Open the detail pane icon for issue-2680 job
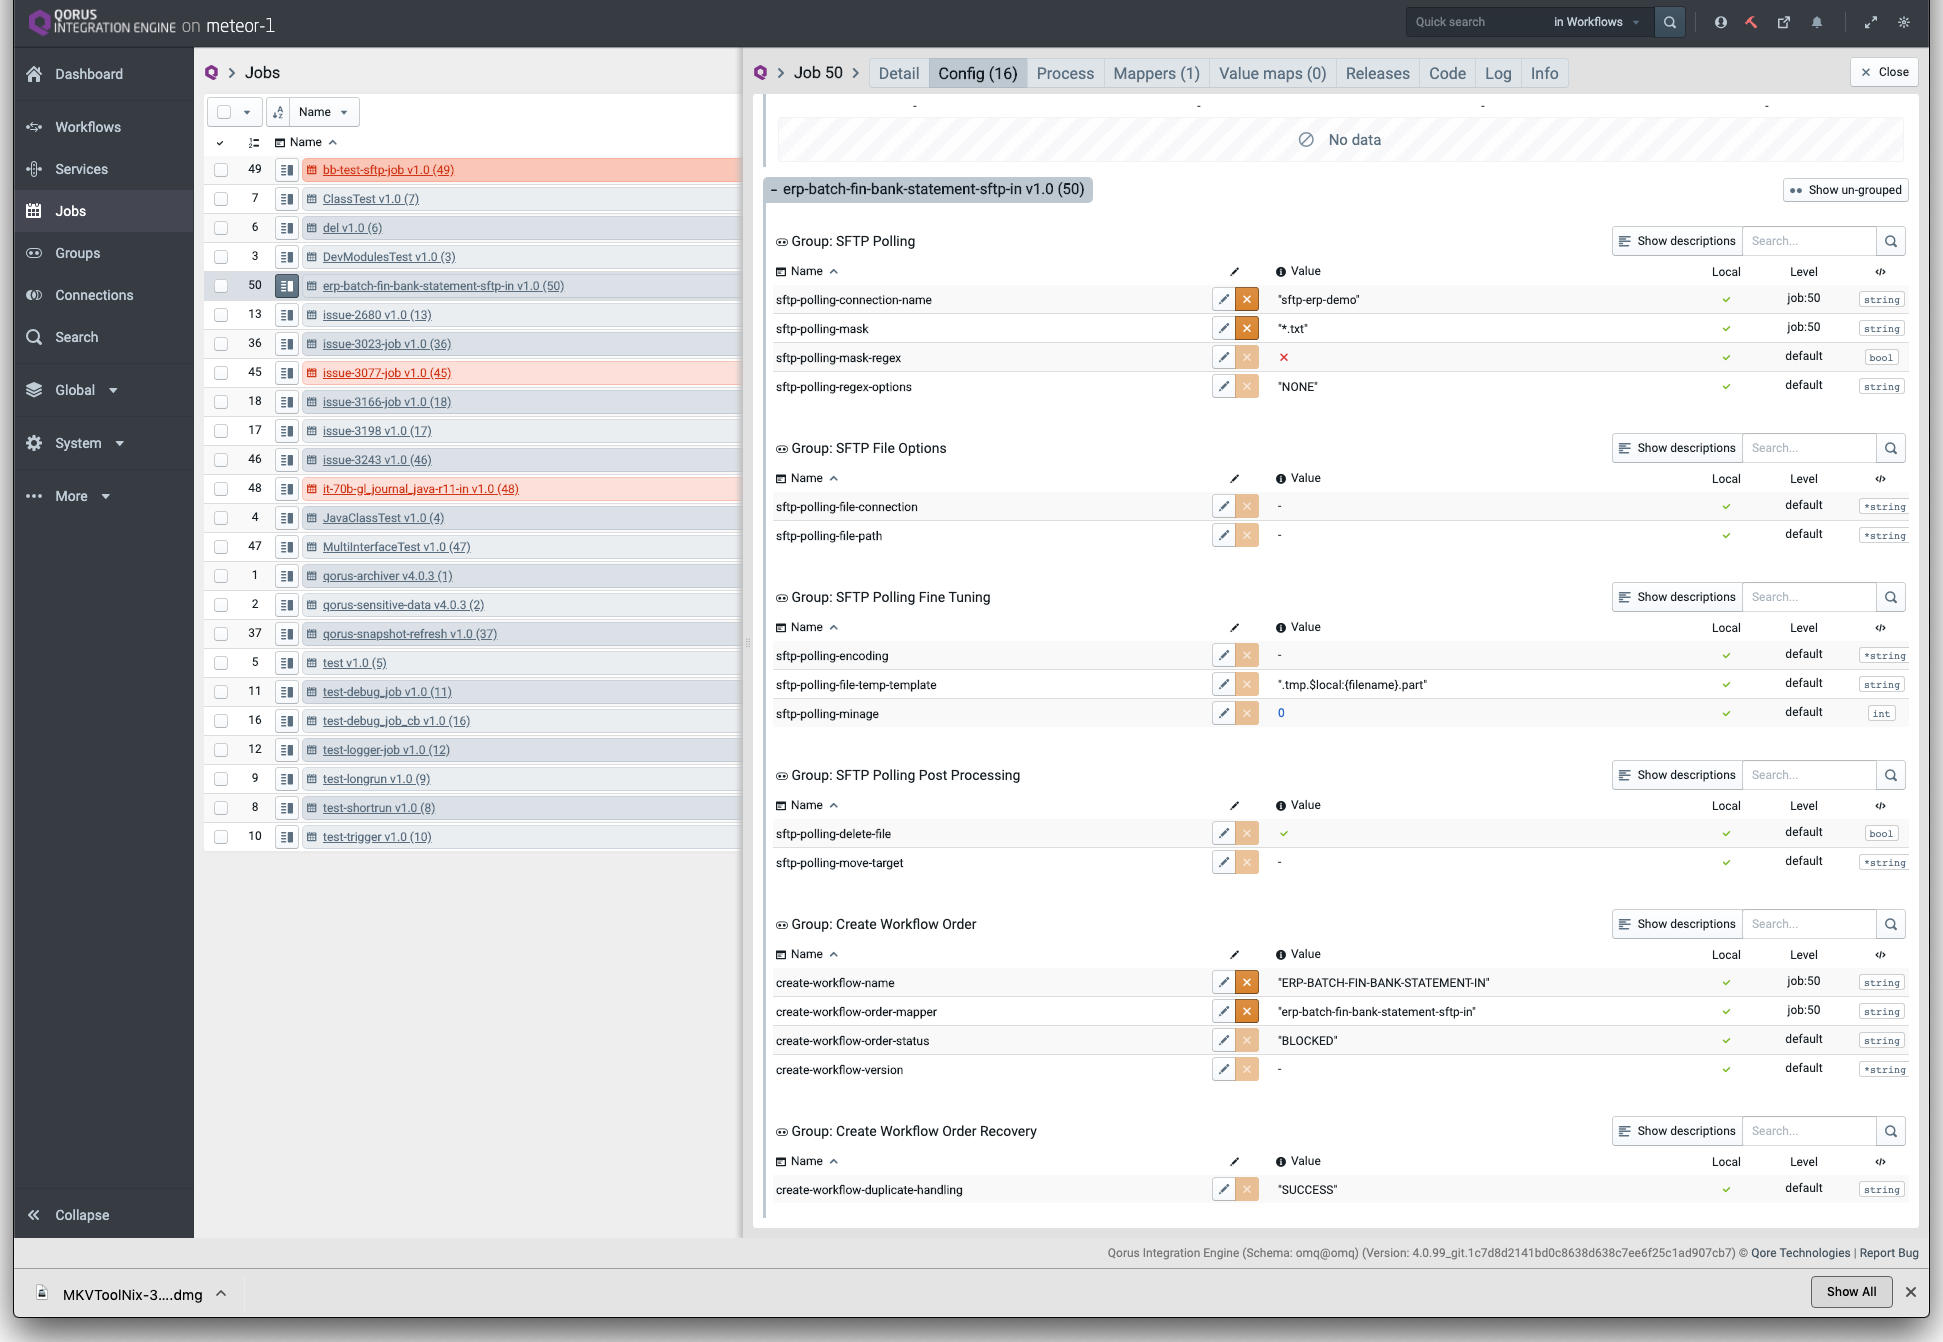The image size is (1943, 1342). pos(287,315)
